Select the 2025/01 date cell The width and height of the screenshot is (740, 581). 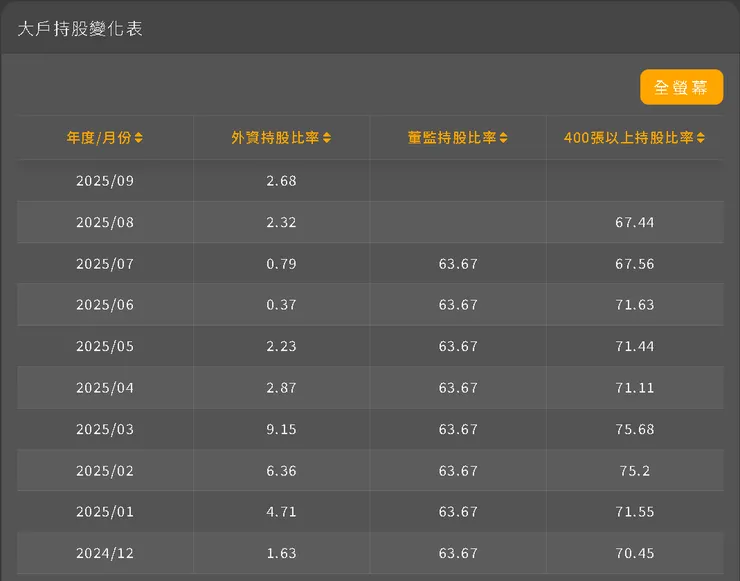click(x=105, y=512)
